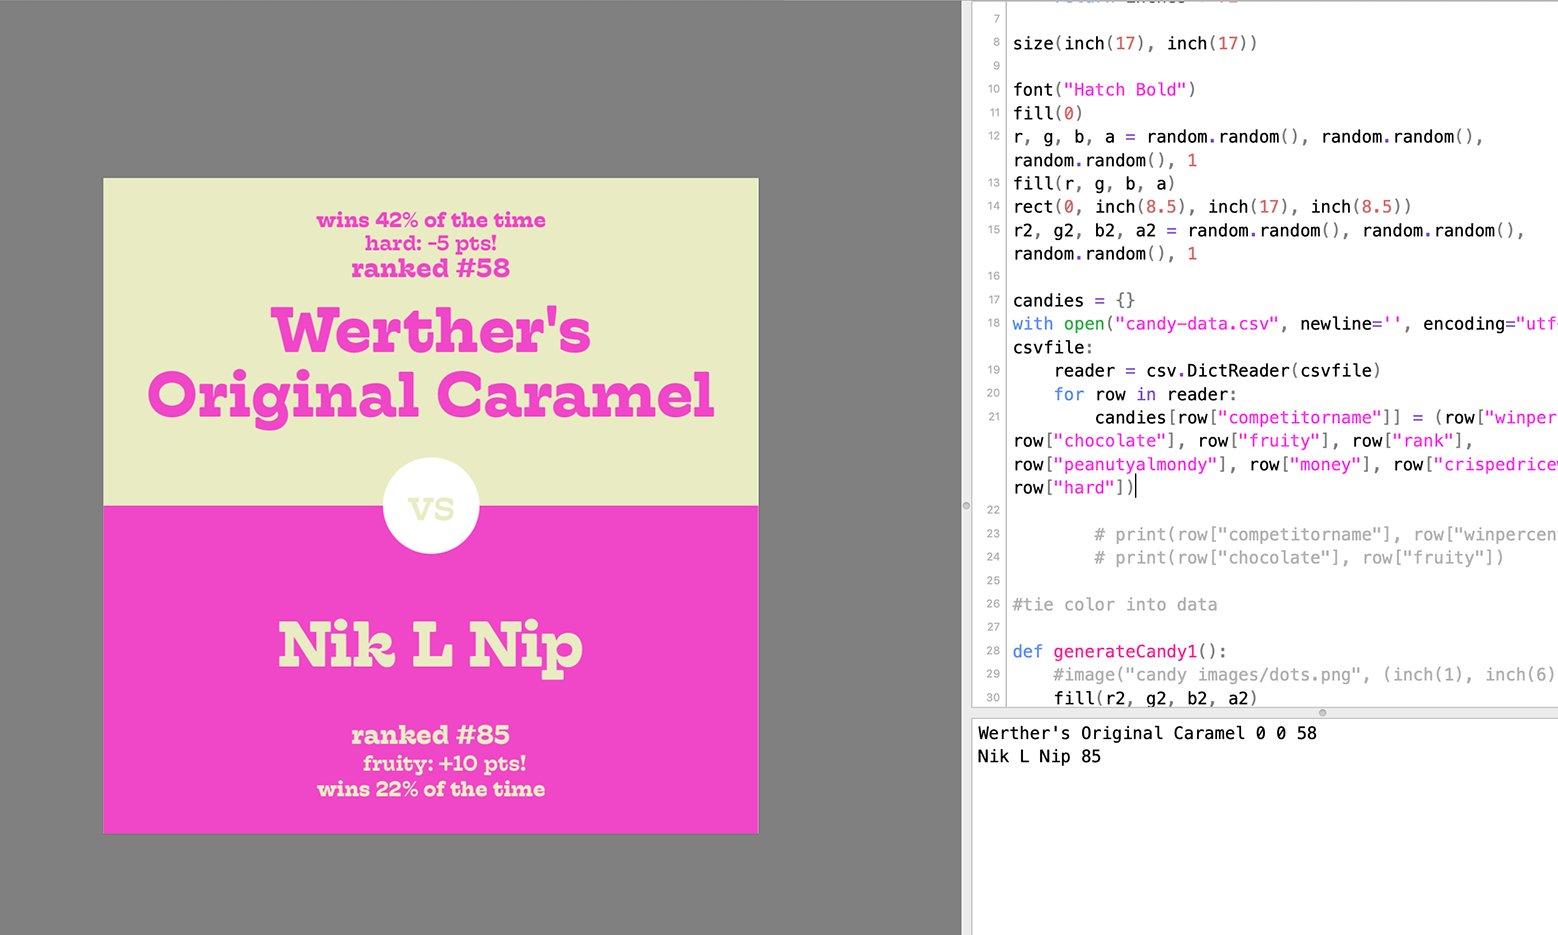This screenshot has width=1558, height=935.
Task: Click the "ranked #85" text on canvas
Action: (431, 735)
